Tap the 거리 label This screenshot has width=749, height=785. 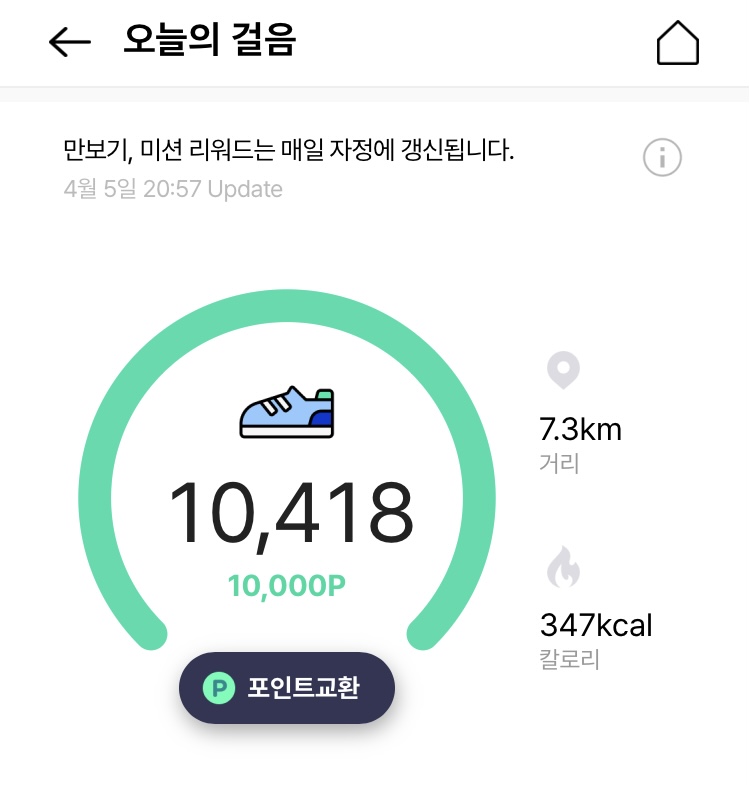tap(559, 463)
